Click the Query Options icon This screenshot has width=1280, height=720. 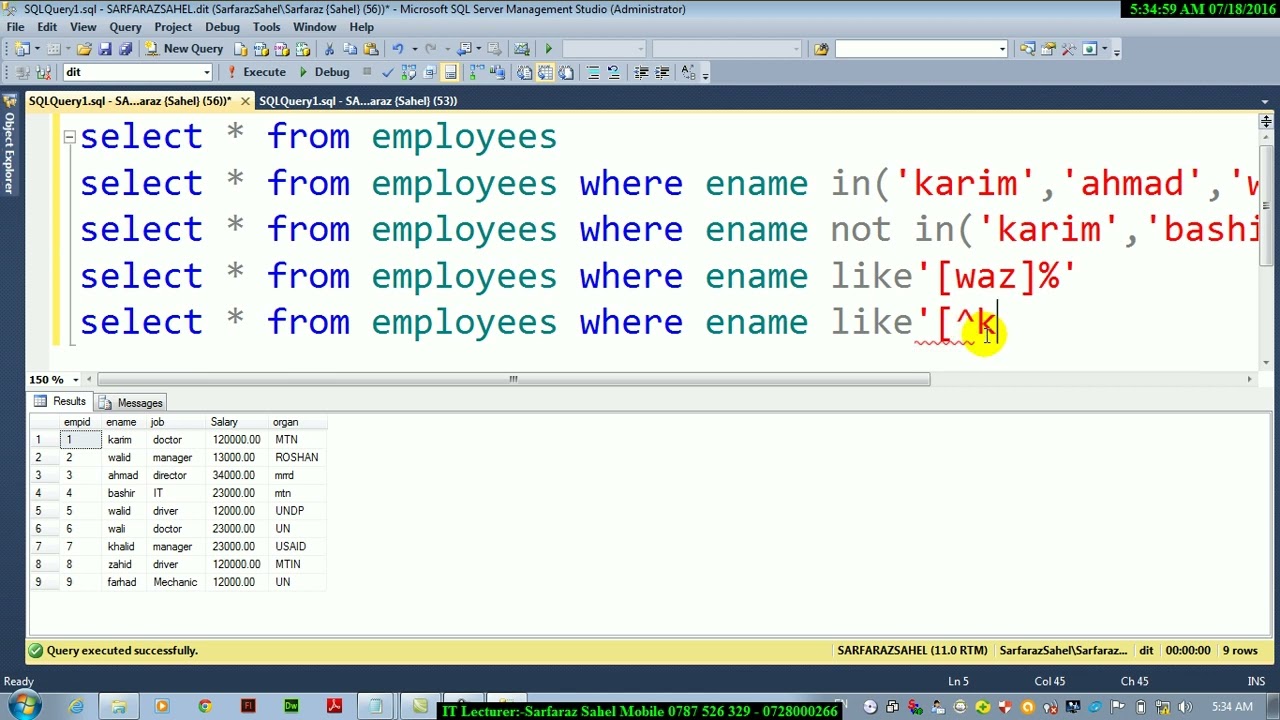pos(430,72)
